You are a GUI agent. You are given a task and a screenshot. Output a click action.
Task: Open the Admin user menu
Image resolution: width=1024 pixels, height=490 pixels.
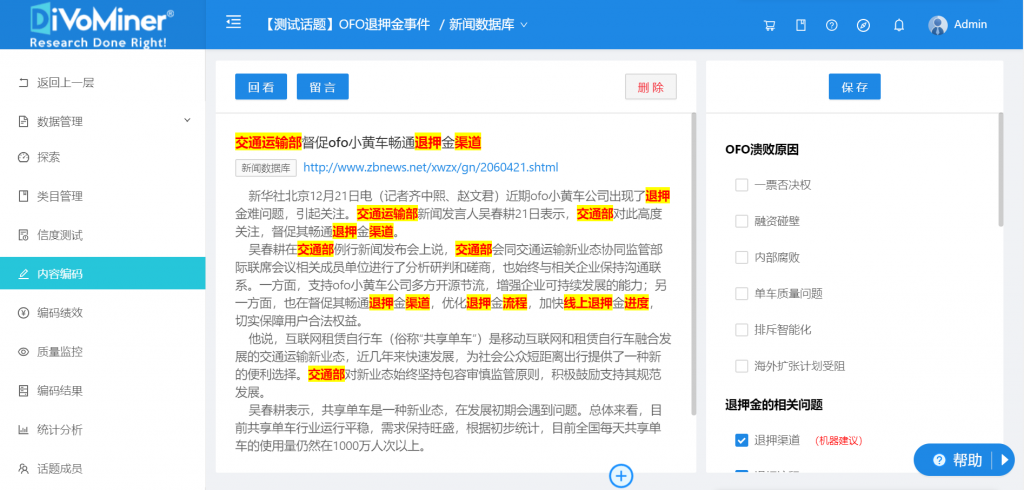pyautogui.click(x=957, y=25)
